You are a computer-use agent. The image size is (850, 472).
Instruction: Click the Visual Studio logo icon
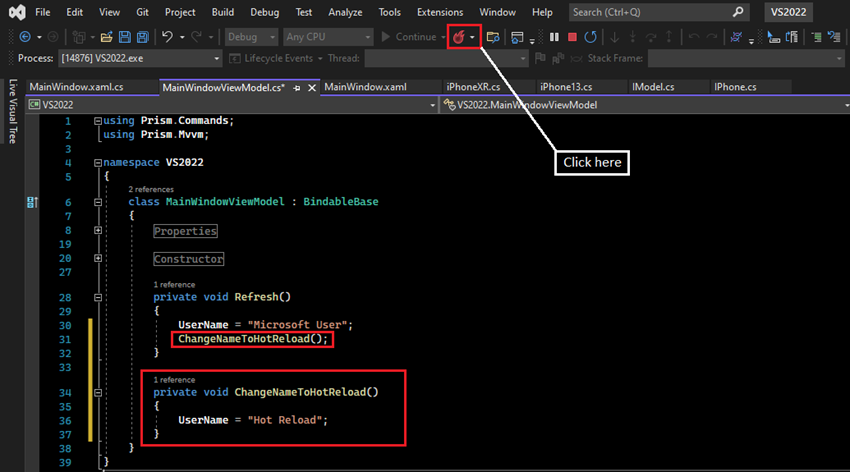click(17, 12)
